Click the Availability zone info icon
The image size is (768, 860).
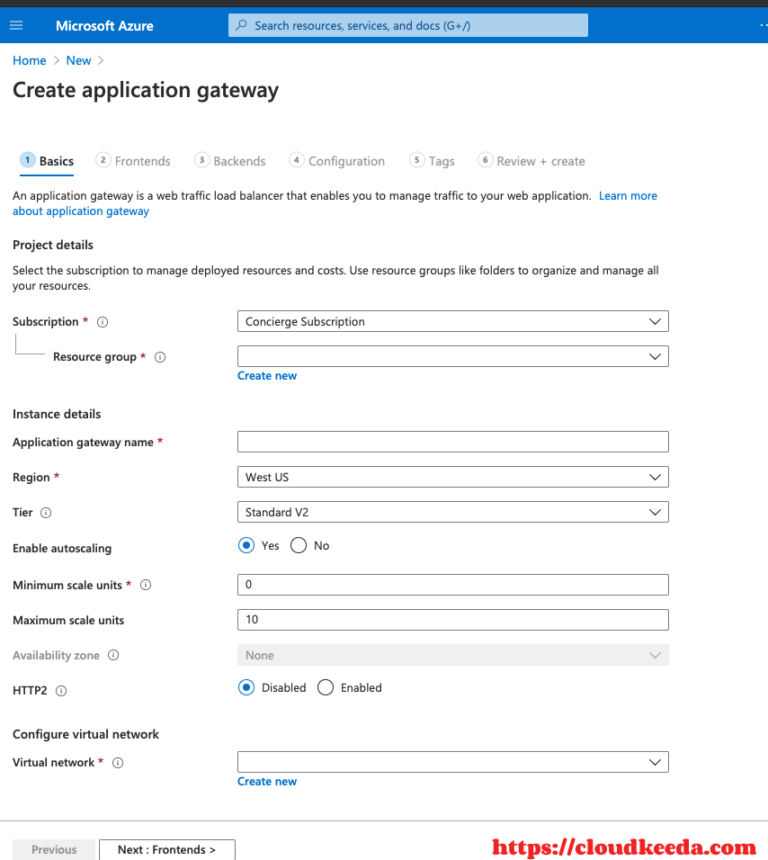click(x=114, y=655)
